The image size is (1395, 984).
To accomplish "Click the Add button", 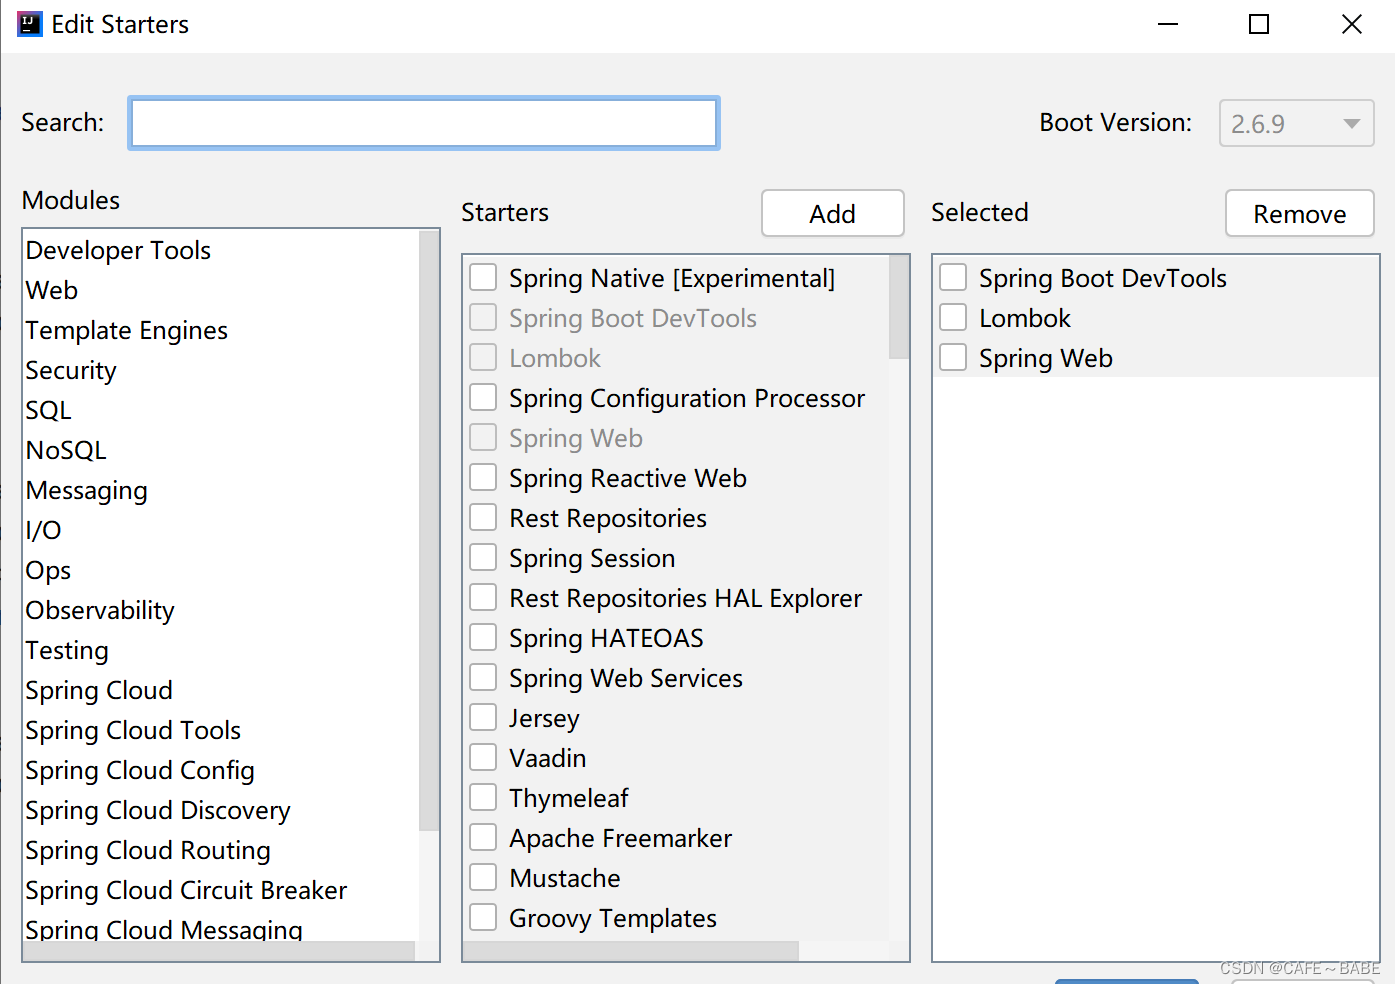I will [833, 213].
